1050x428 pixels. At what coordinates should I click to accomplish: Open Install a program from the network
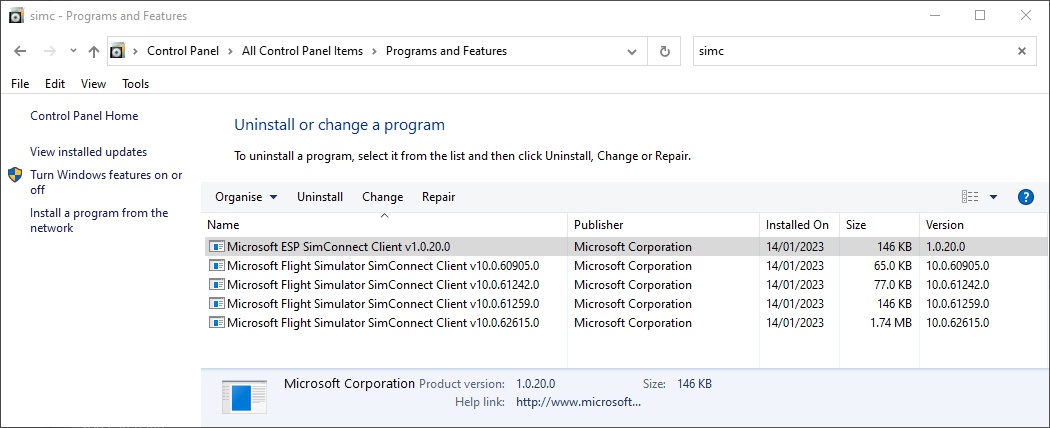tap(99, 220)
